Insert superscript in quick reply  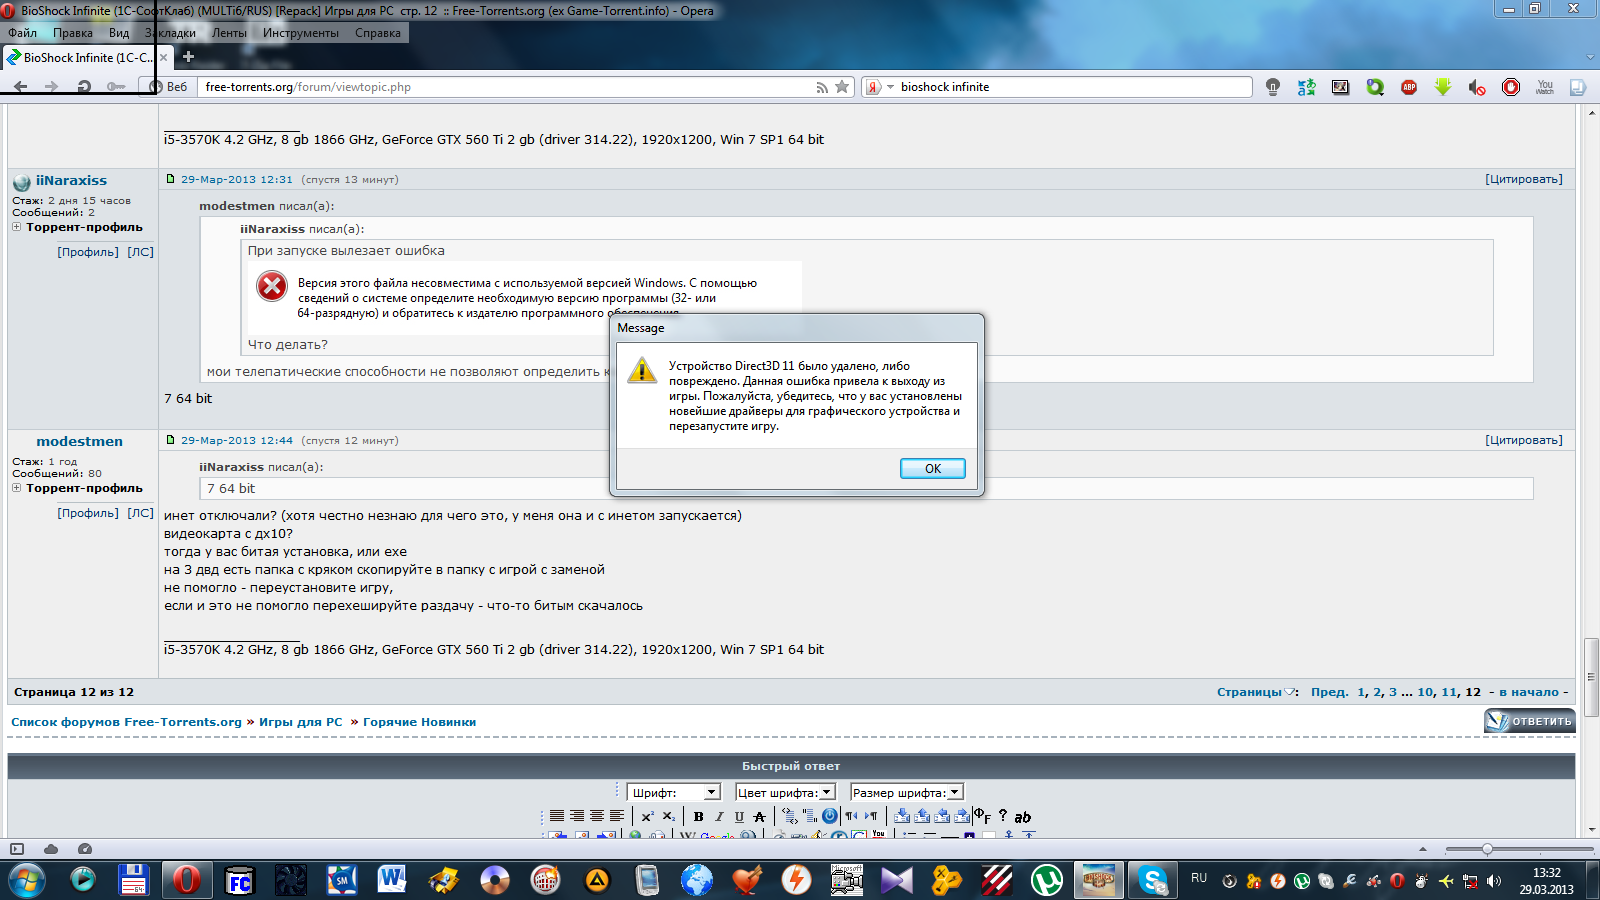pyautogui.click(x=647, y=816)
